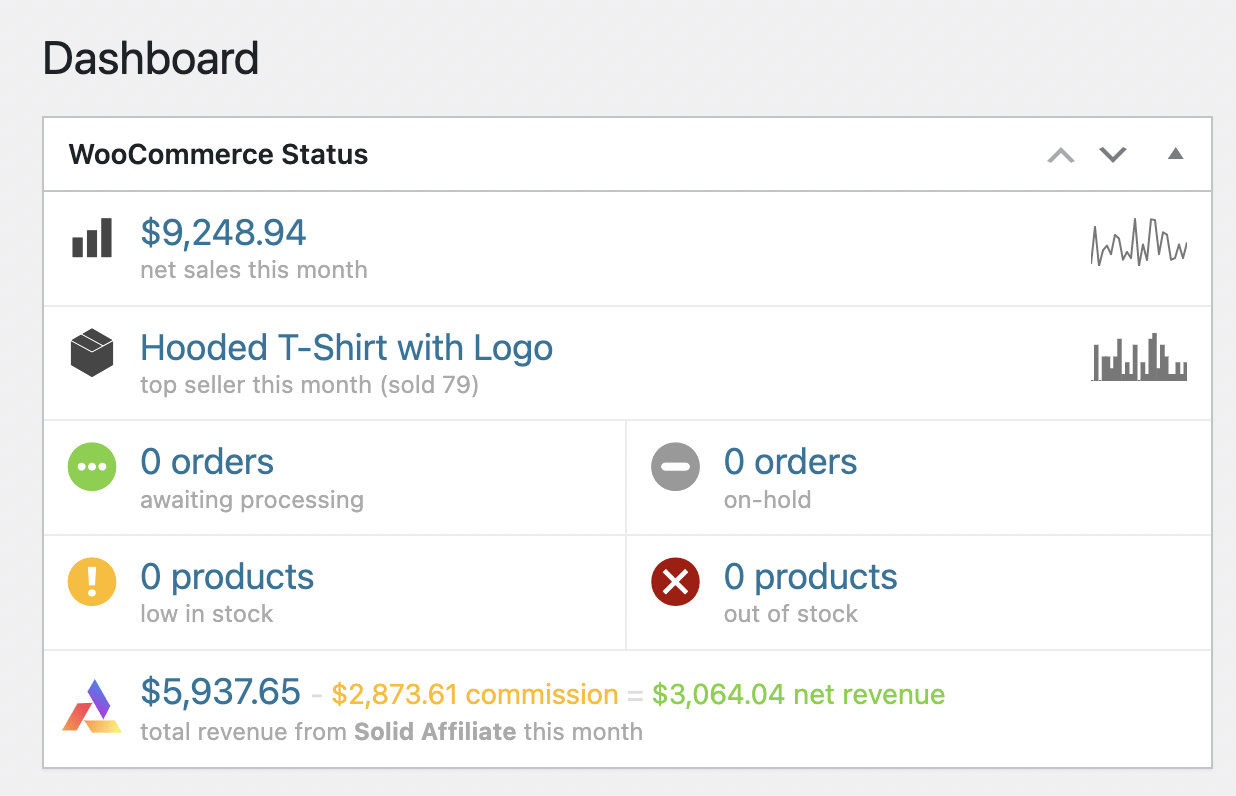Screen dimensions: 1236x796
Task: Move the WooCommerce Status widget up
Action: point(1060,155)
